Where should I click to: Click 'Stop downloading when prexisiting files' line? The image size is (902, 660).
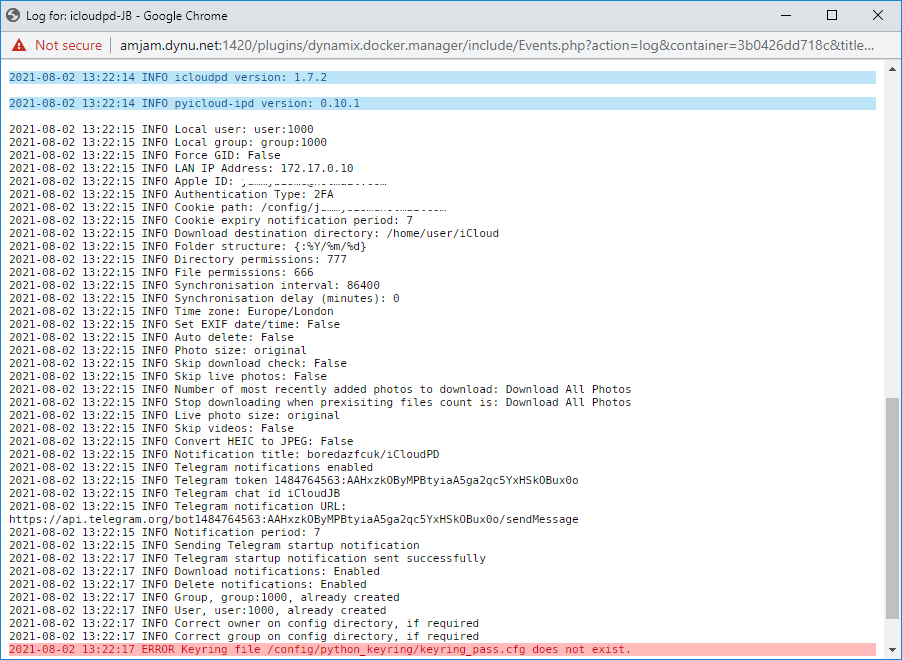(320, 402)
